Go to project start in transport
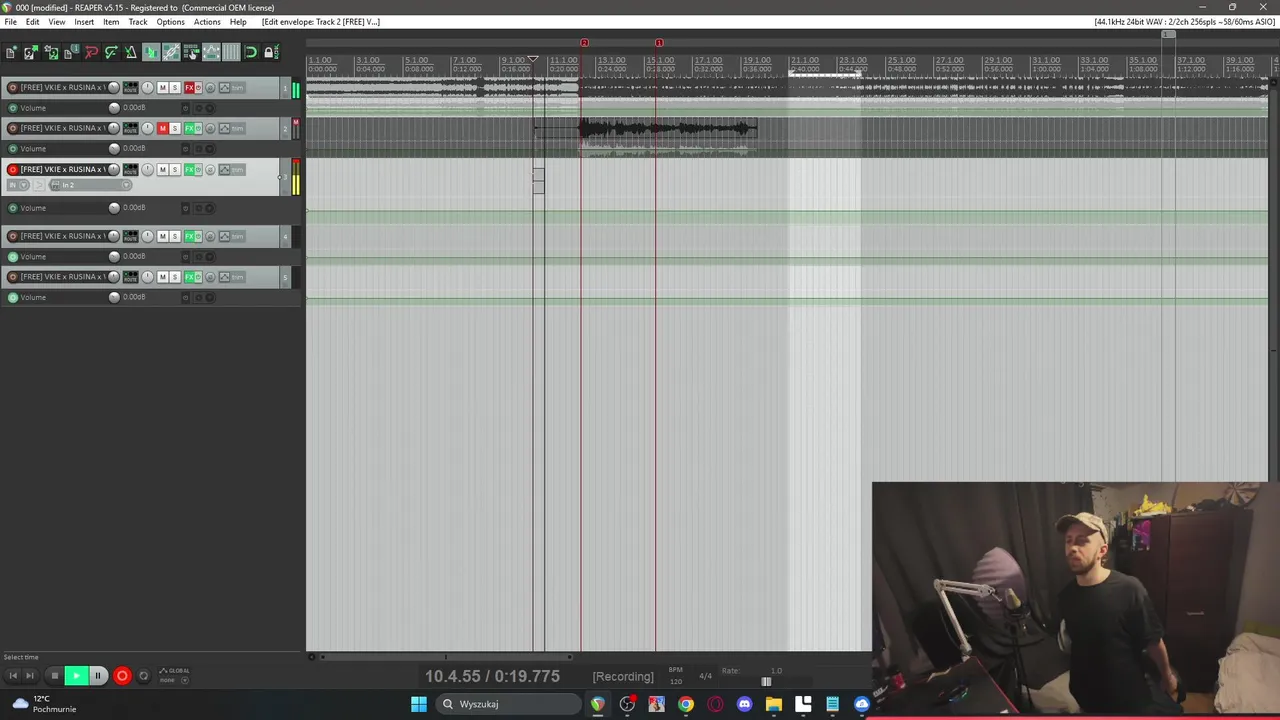 13,676
